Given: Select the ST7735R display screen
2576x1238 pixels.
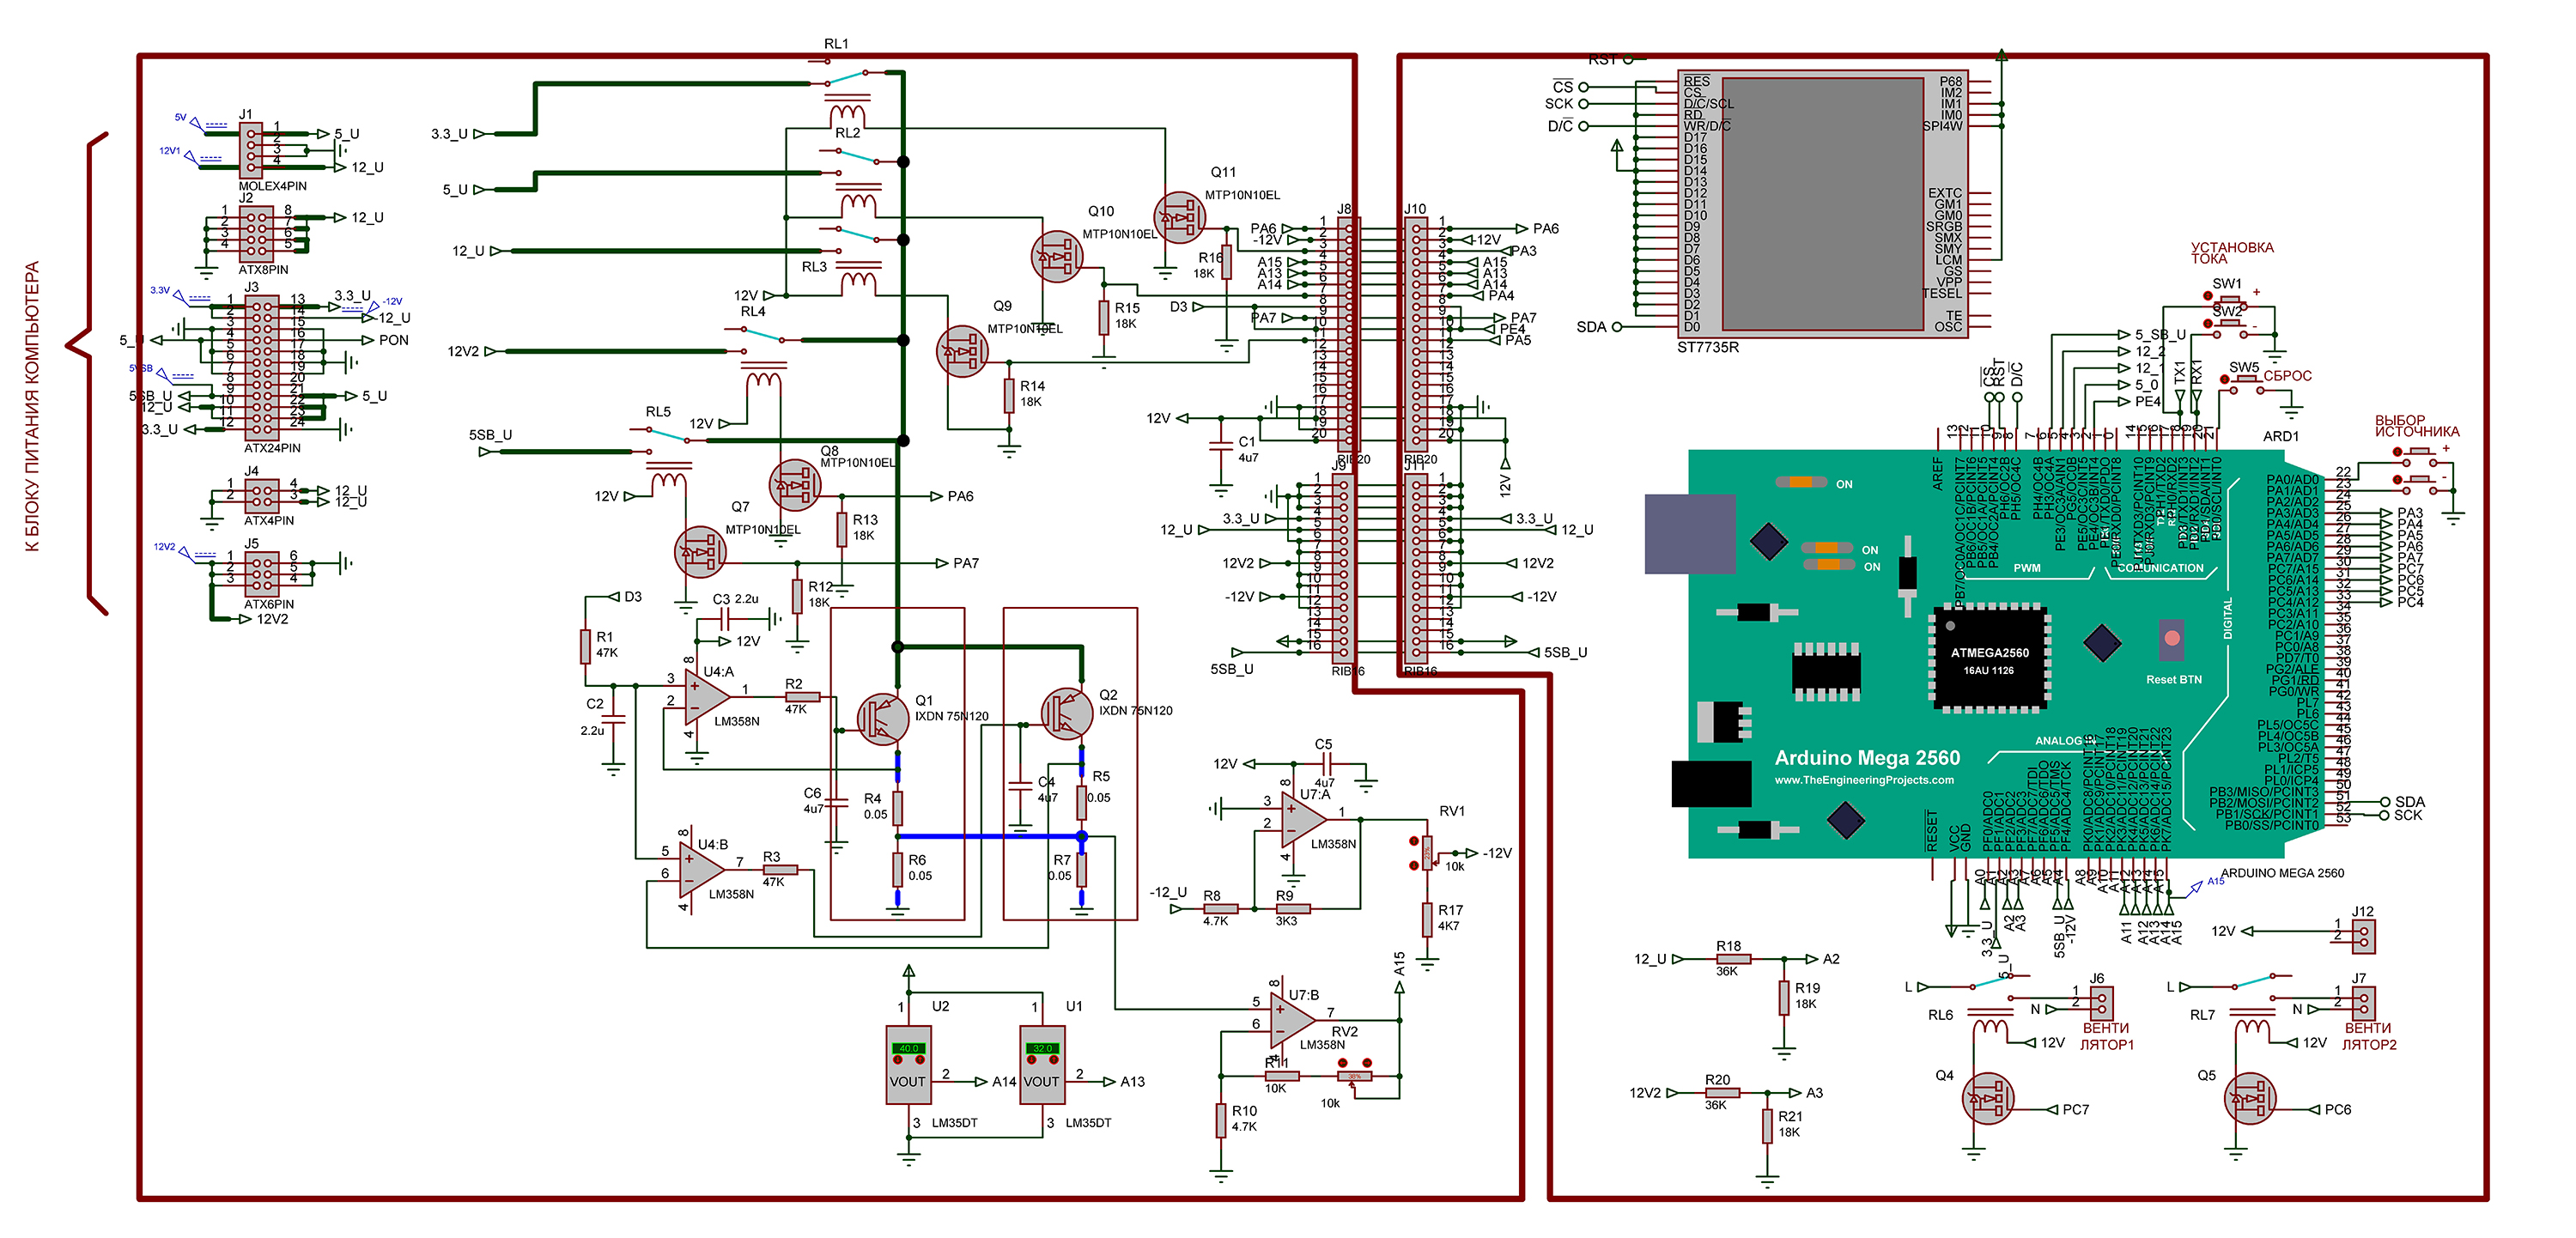Looking at the screenshot, I should 1824,204.
